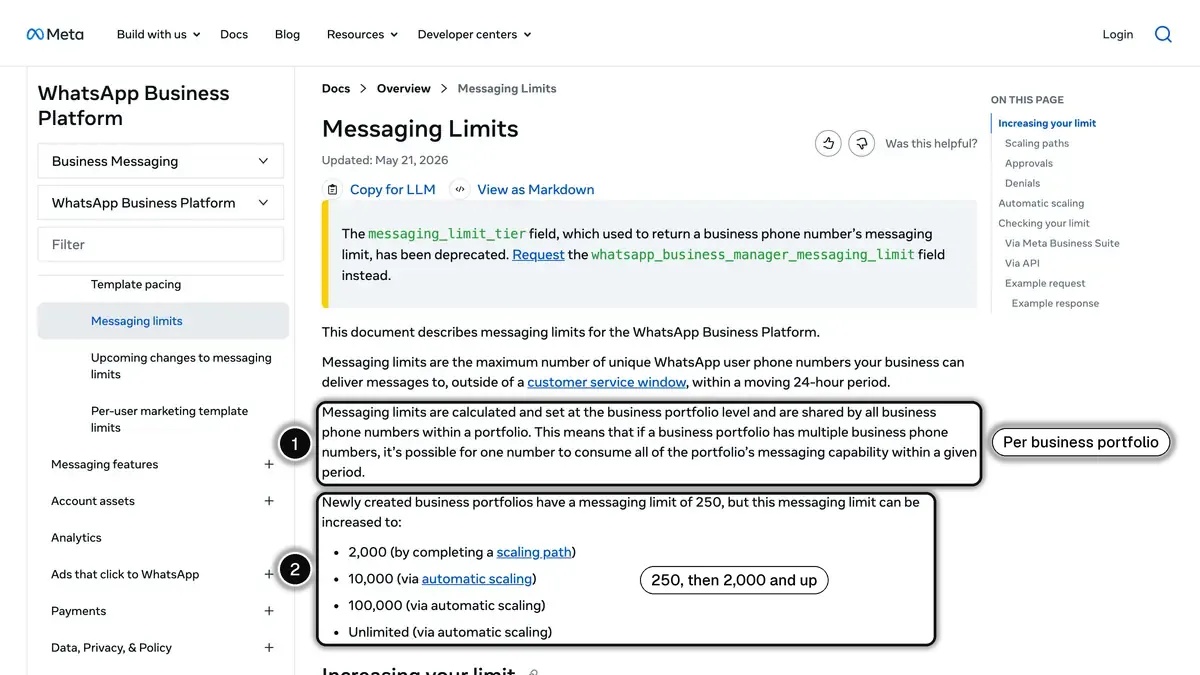Jump to Via API in outline

1023,263
